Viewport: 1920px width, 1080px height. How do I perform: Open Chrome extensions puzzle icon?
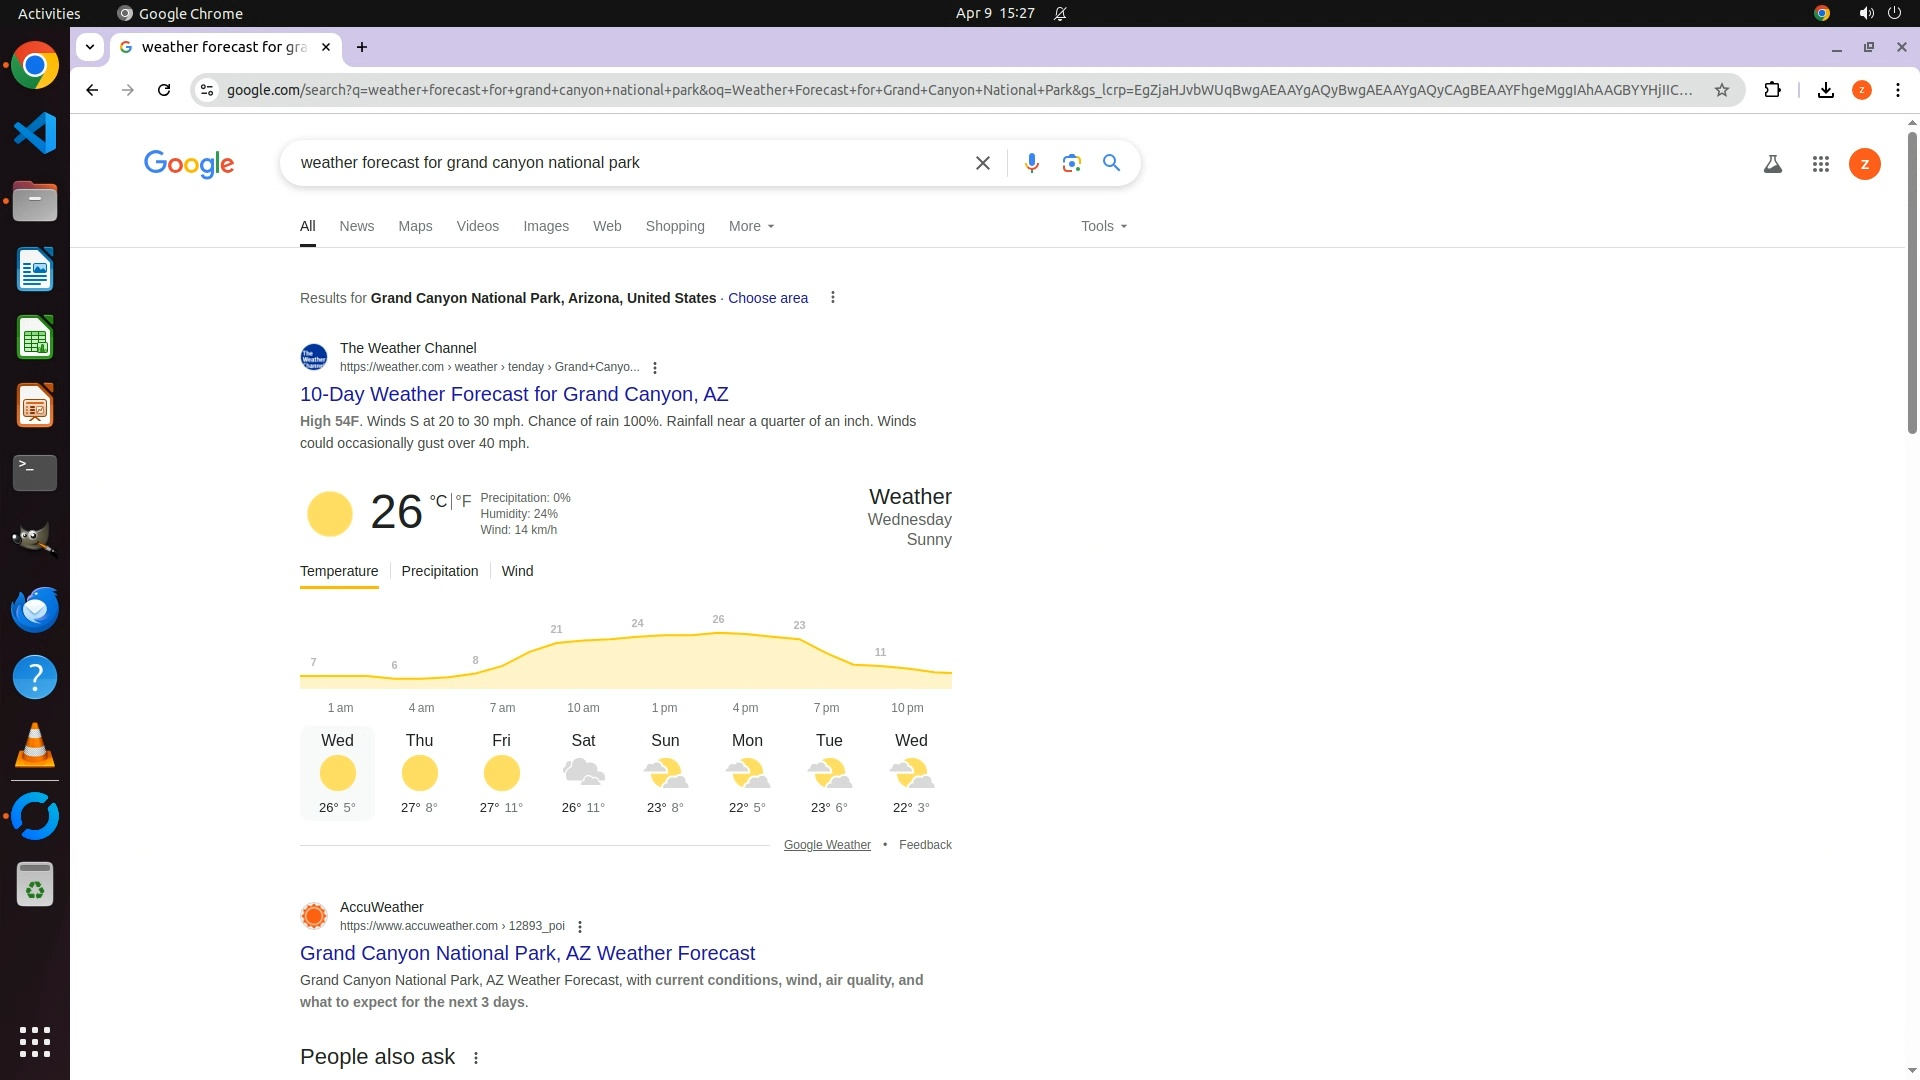point(1772,90)
